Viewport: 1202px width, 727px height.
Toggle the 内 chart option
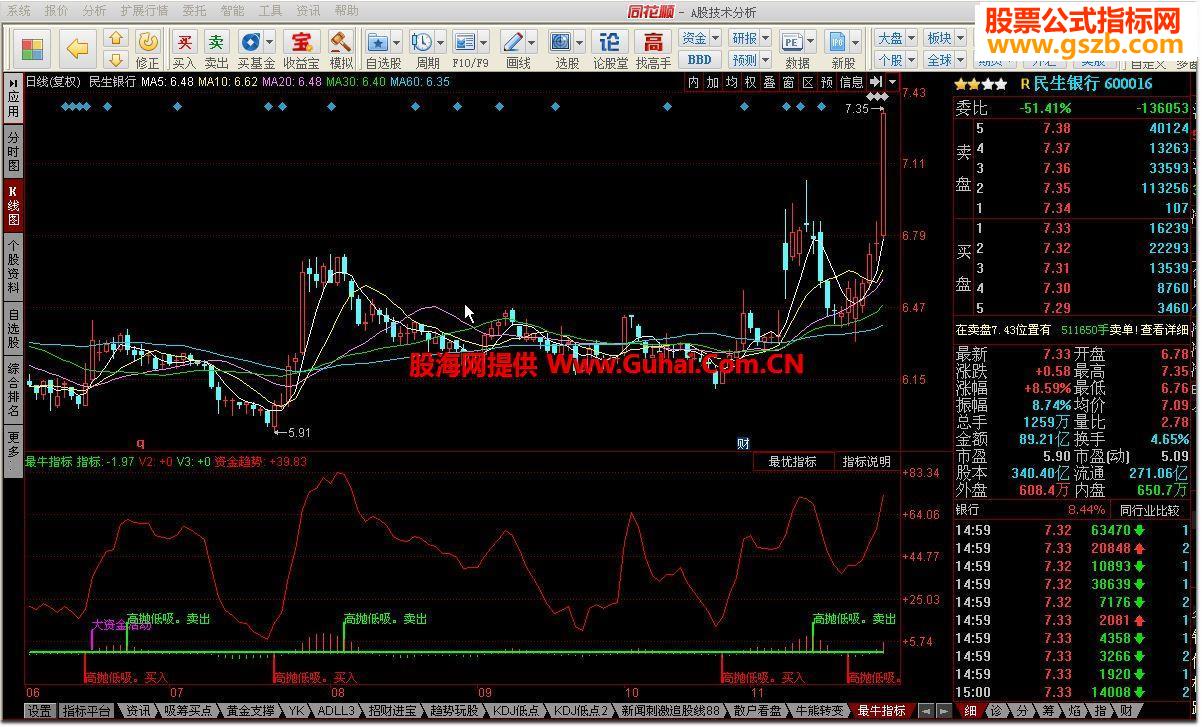[x=694, y=82]
